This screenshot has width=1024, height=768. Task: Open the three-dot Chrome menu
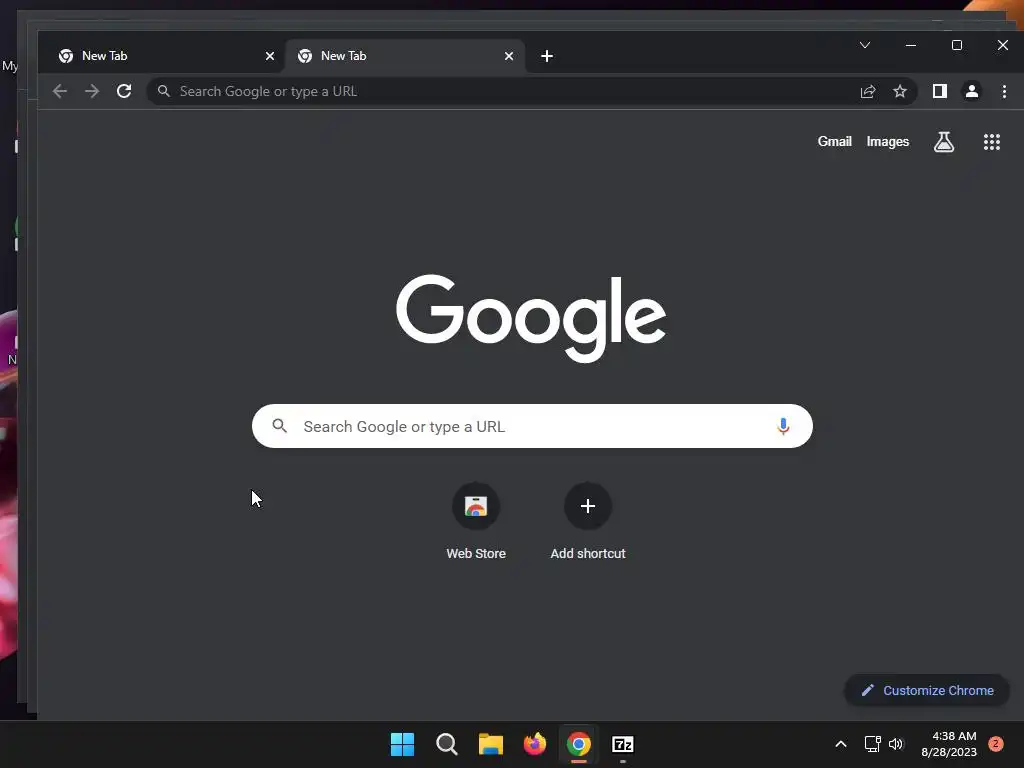pyautogui.click(x=1004, y=91)
